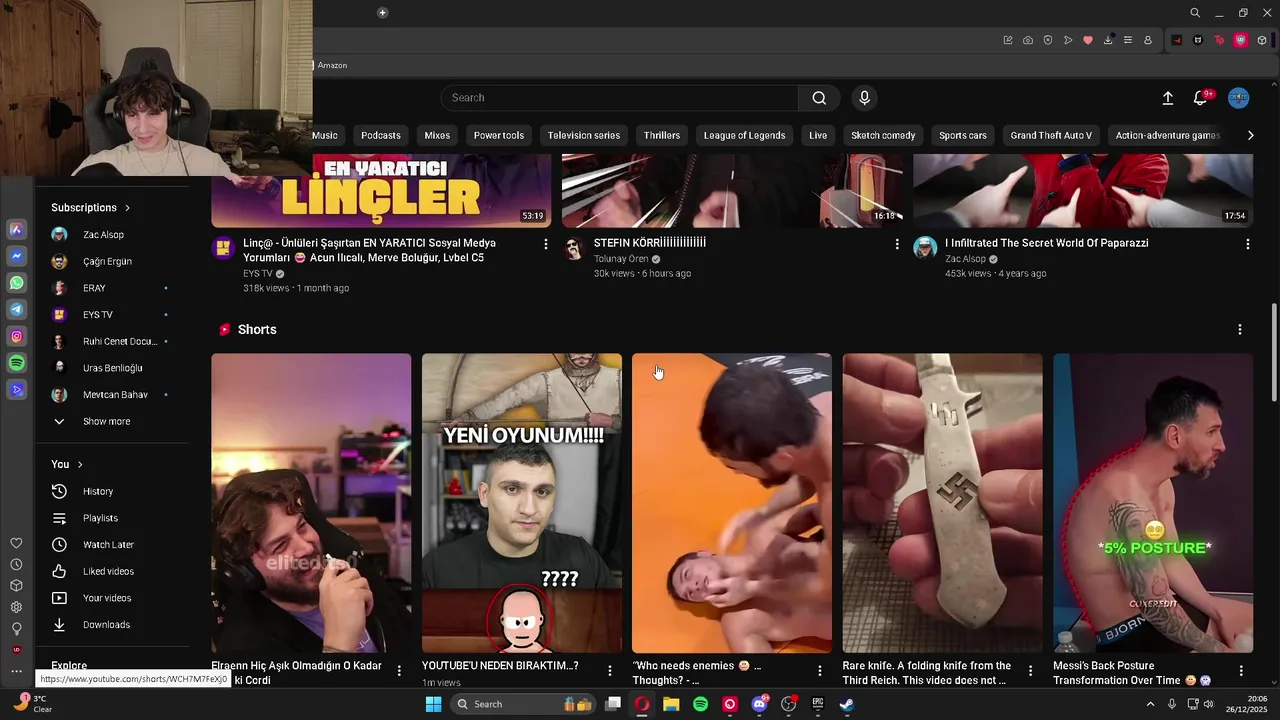The height and width of the screenshot is (720, 1280).
Task: Open Steam from the taskbar
Action: point(846,704)
